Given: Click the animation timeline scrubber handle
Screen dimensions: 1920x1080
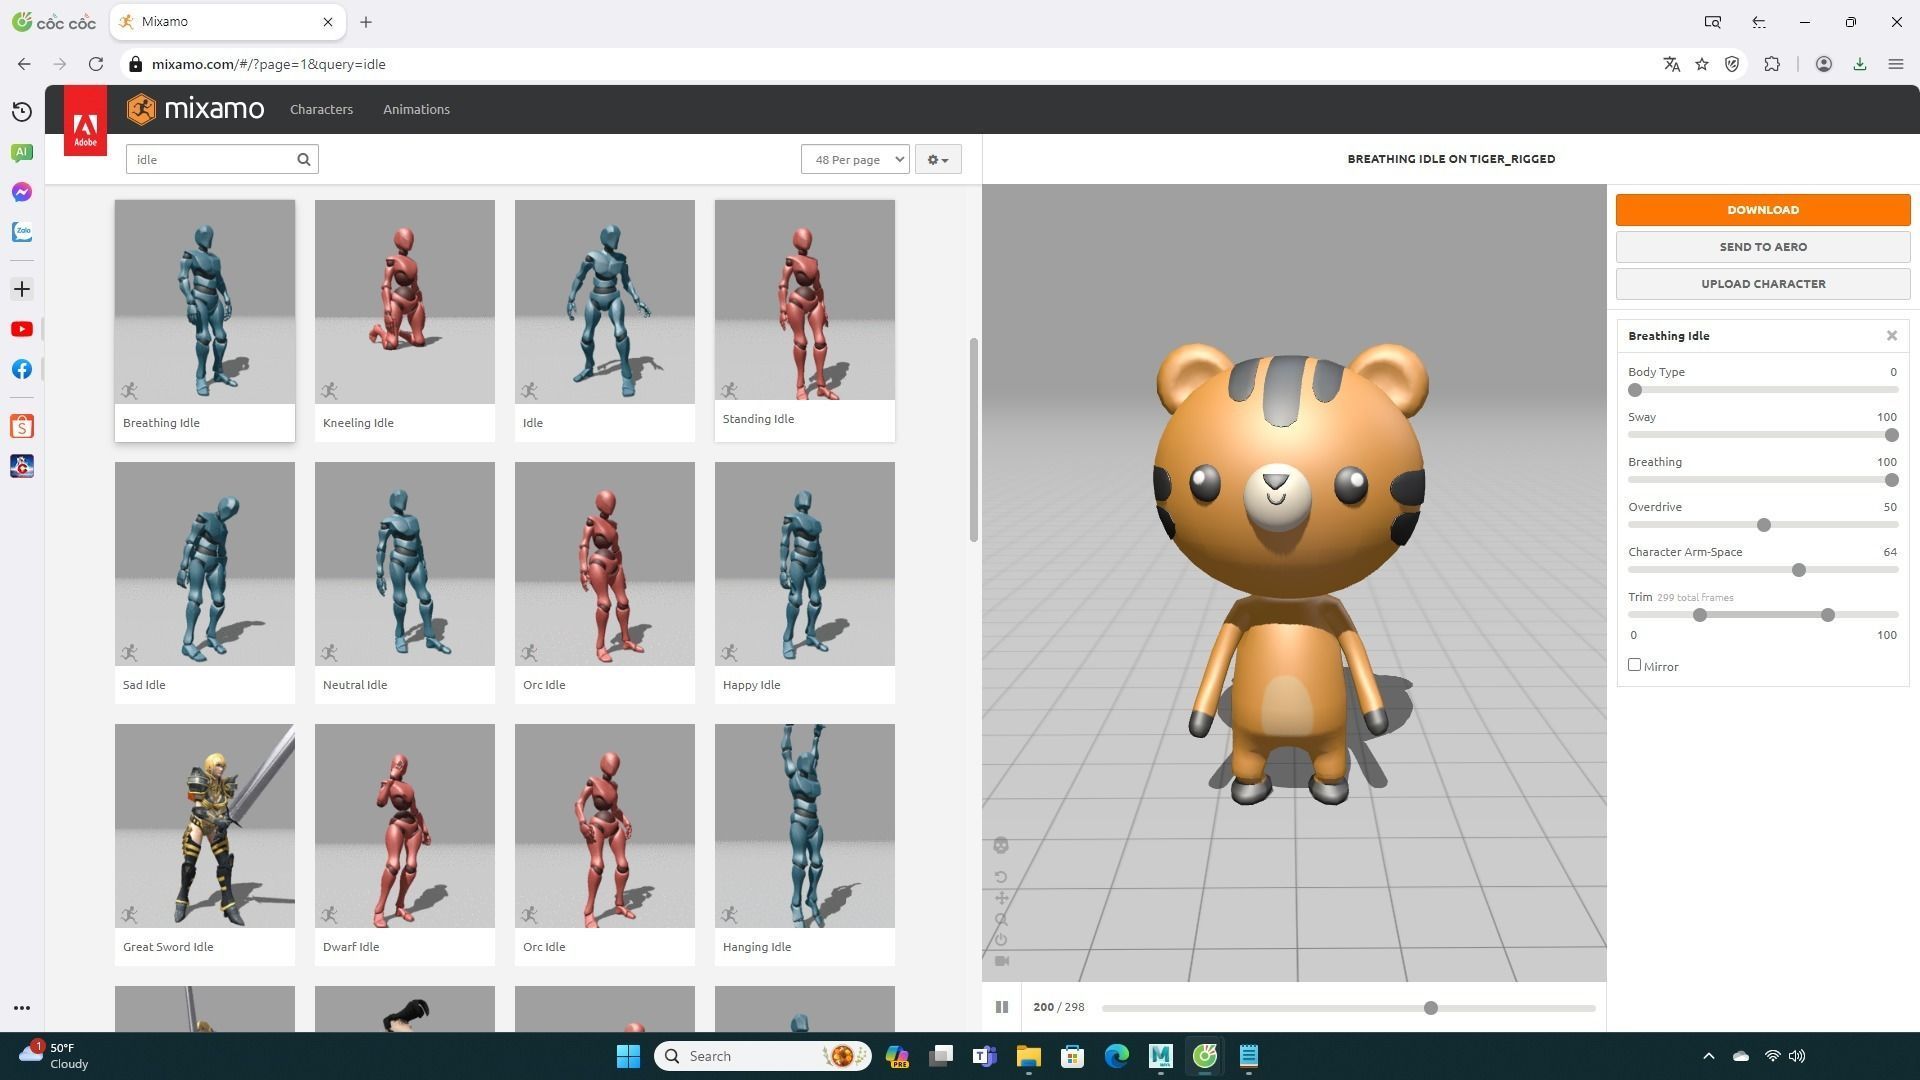Looking at the screenshot, I should tap(1431, 1008).
